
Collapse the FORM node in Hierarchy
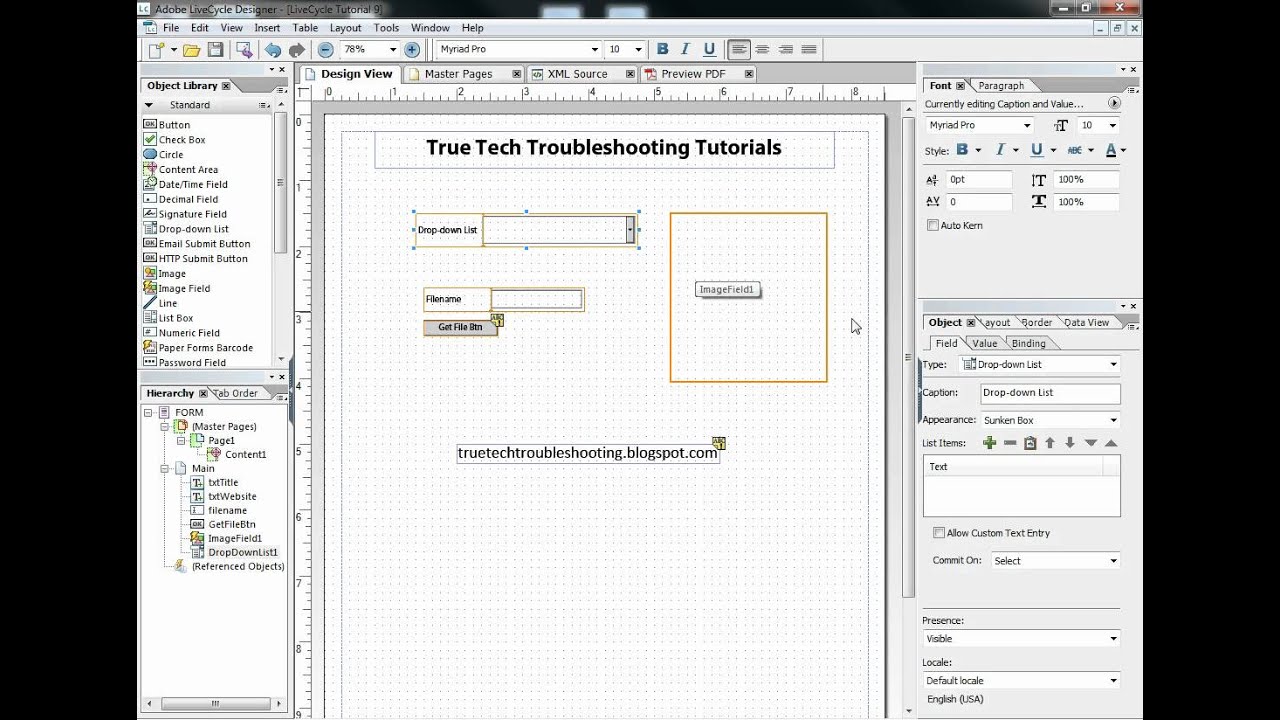point(148,412)
